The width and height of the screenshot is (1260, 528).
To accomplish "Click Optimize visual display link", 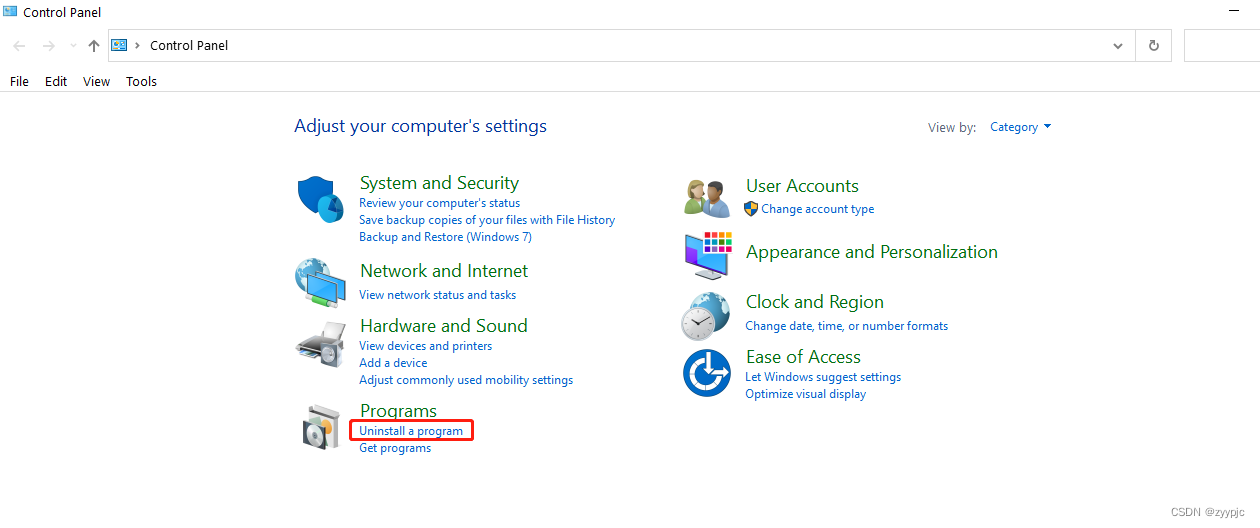I will tap(806, 394).
